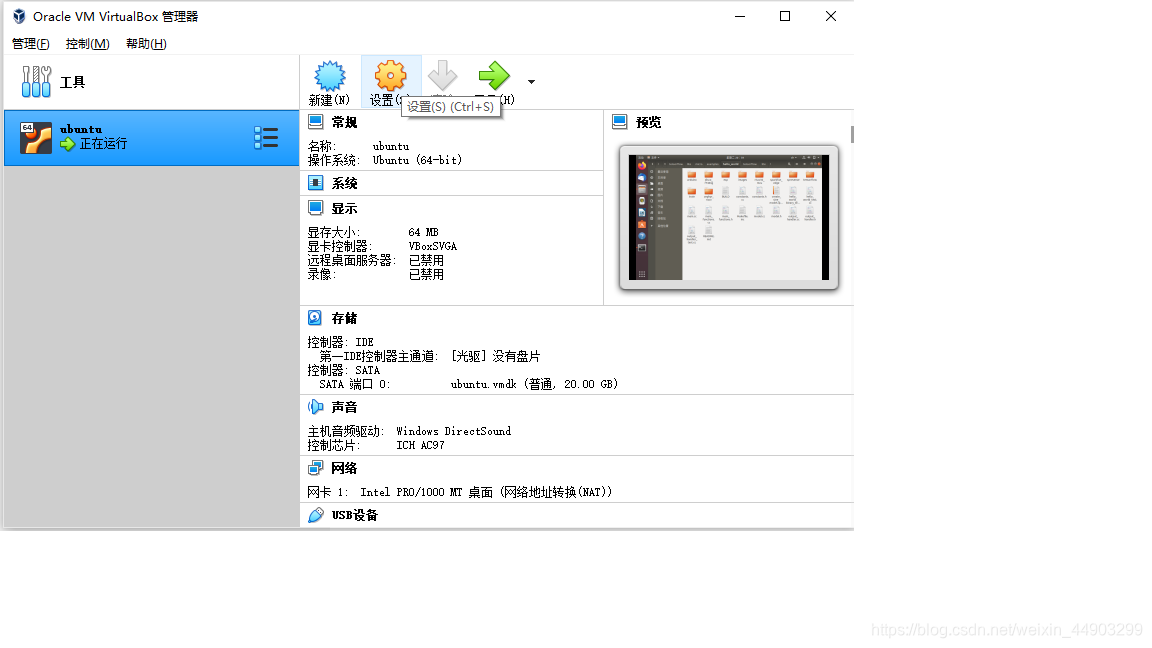Click the grey Discard down-arrow icon
1152x648 pixels.
coord(442,75)
